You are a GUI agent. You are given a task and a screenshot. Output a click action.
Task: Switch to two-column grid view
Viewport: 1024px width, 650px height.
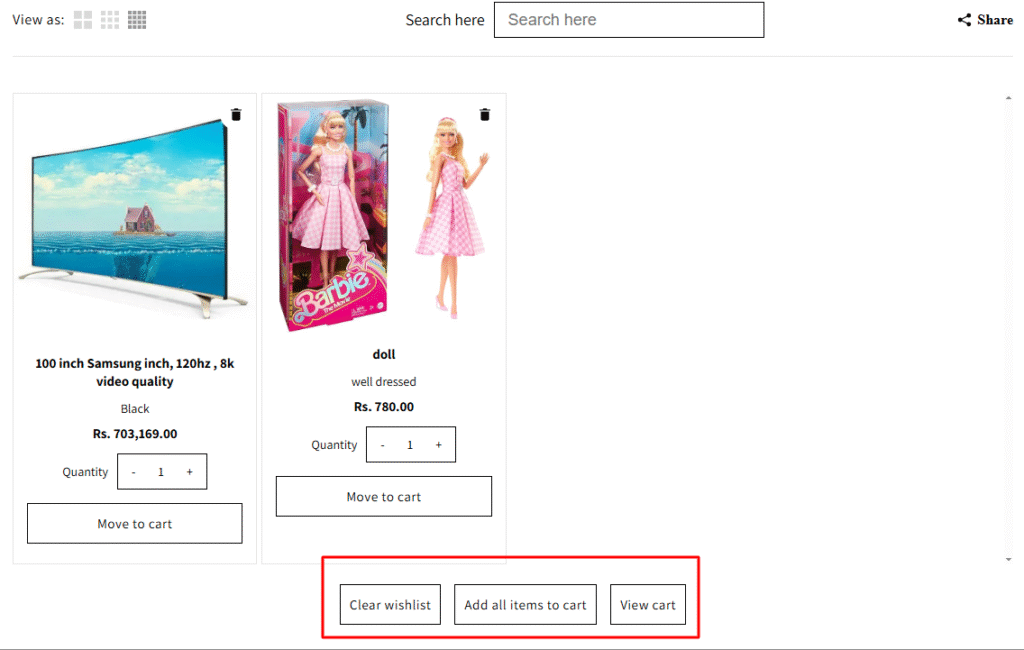pyautogui.click(x=82, y=20)
